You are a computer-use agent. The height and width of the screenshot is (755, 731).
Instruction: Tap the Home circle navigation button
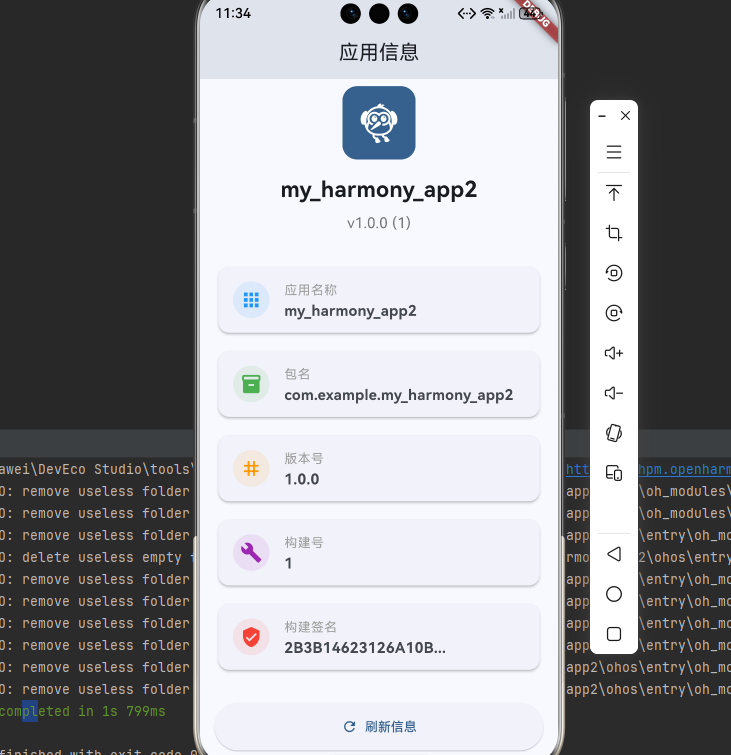click(x=614, y=594)
